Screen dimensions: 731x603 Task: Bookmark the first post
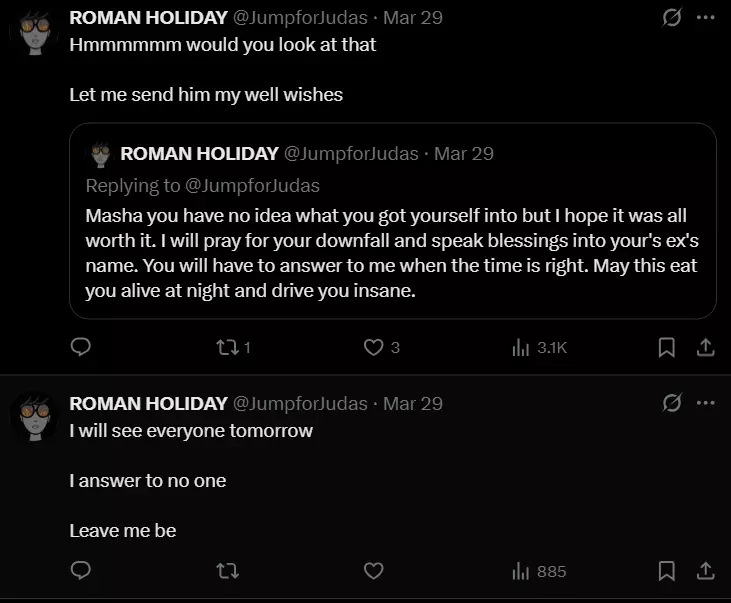point(667,347)
